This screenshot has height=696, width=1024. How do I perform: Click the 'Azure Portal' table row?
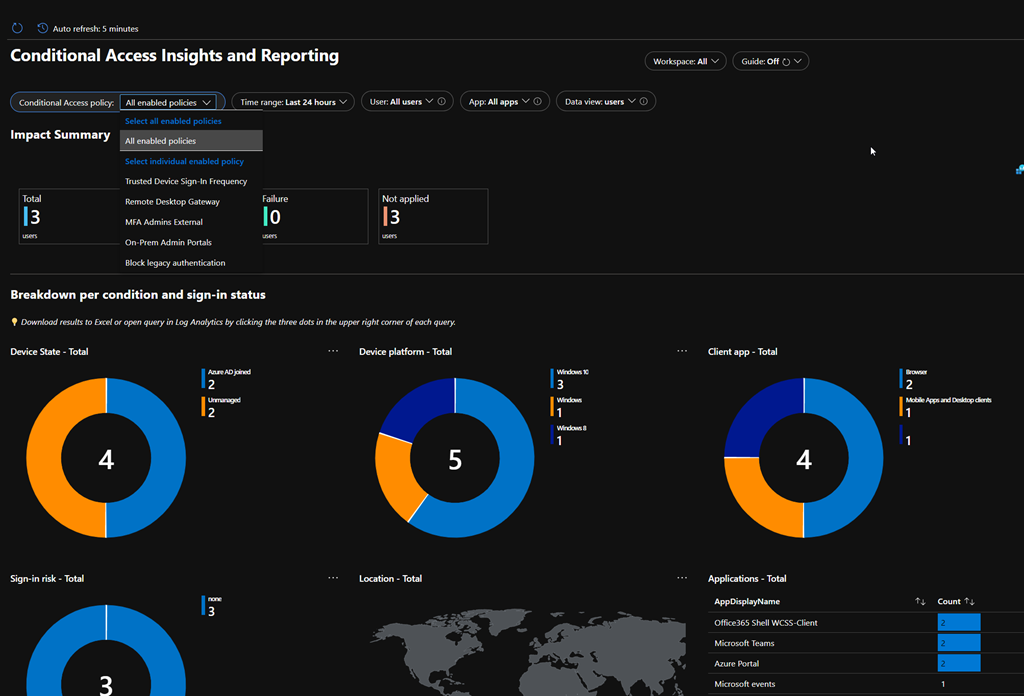[x=866, y=663]
